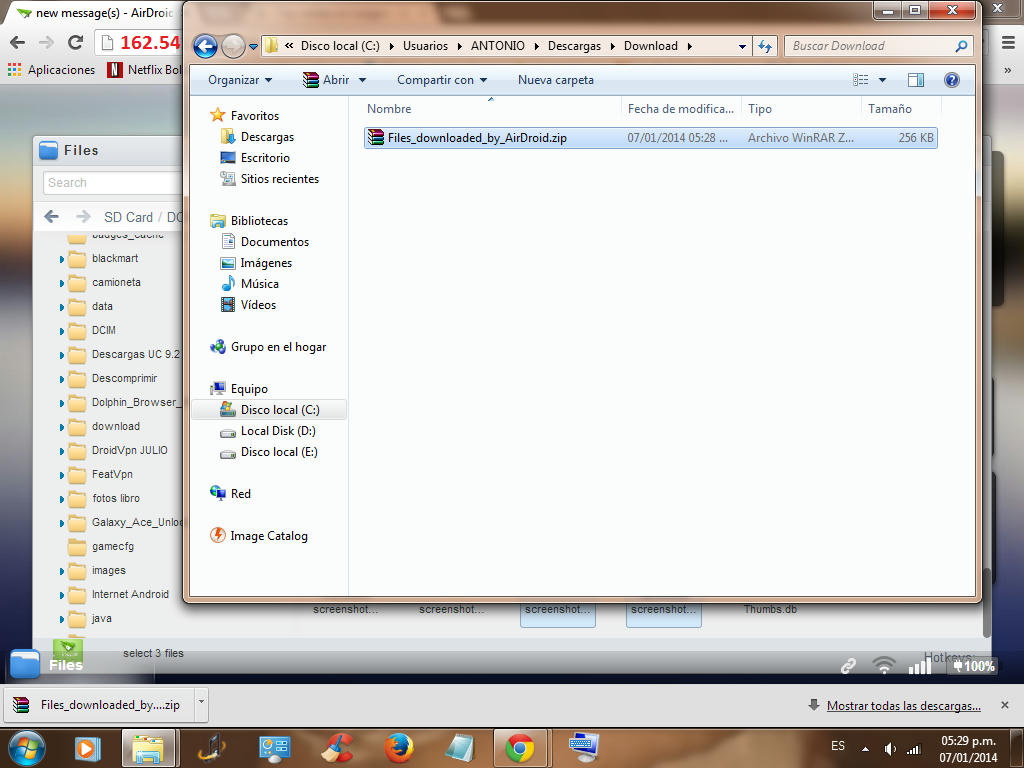Select Files_downloaded_by_AirDroid.zip file

[477, 138]
